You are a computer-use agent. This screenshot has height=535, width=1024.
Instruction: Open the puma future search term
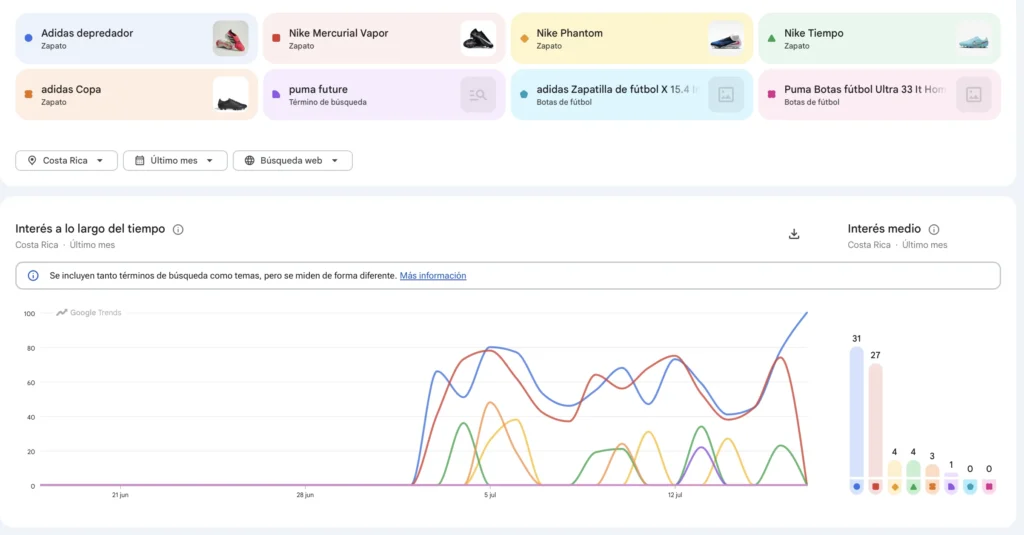(x=384, y=95)
